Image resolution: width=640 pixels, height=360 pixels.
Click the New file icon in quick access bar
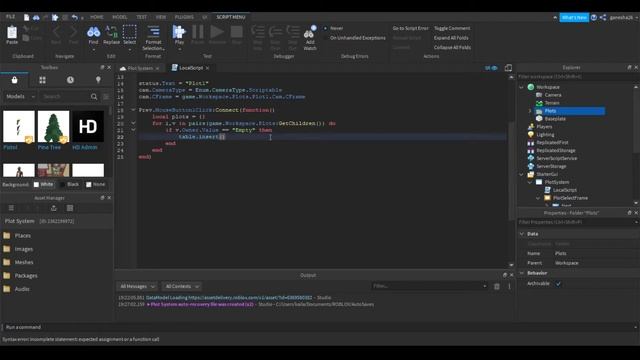coord(26,17)
